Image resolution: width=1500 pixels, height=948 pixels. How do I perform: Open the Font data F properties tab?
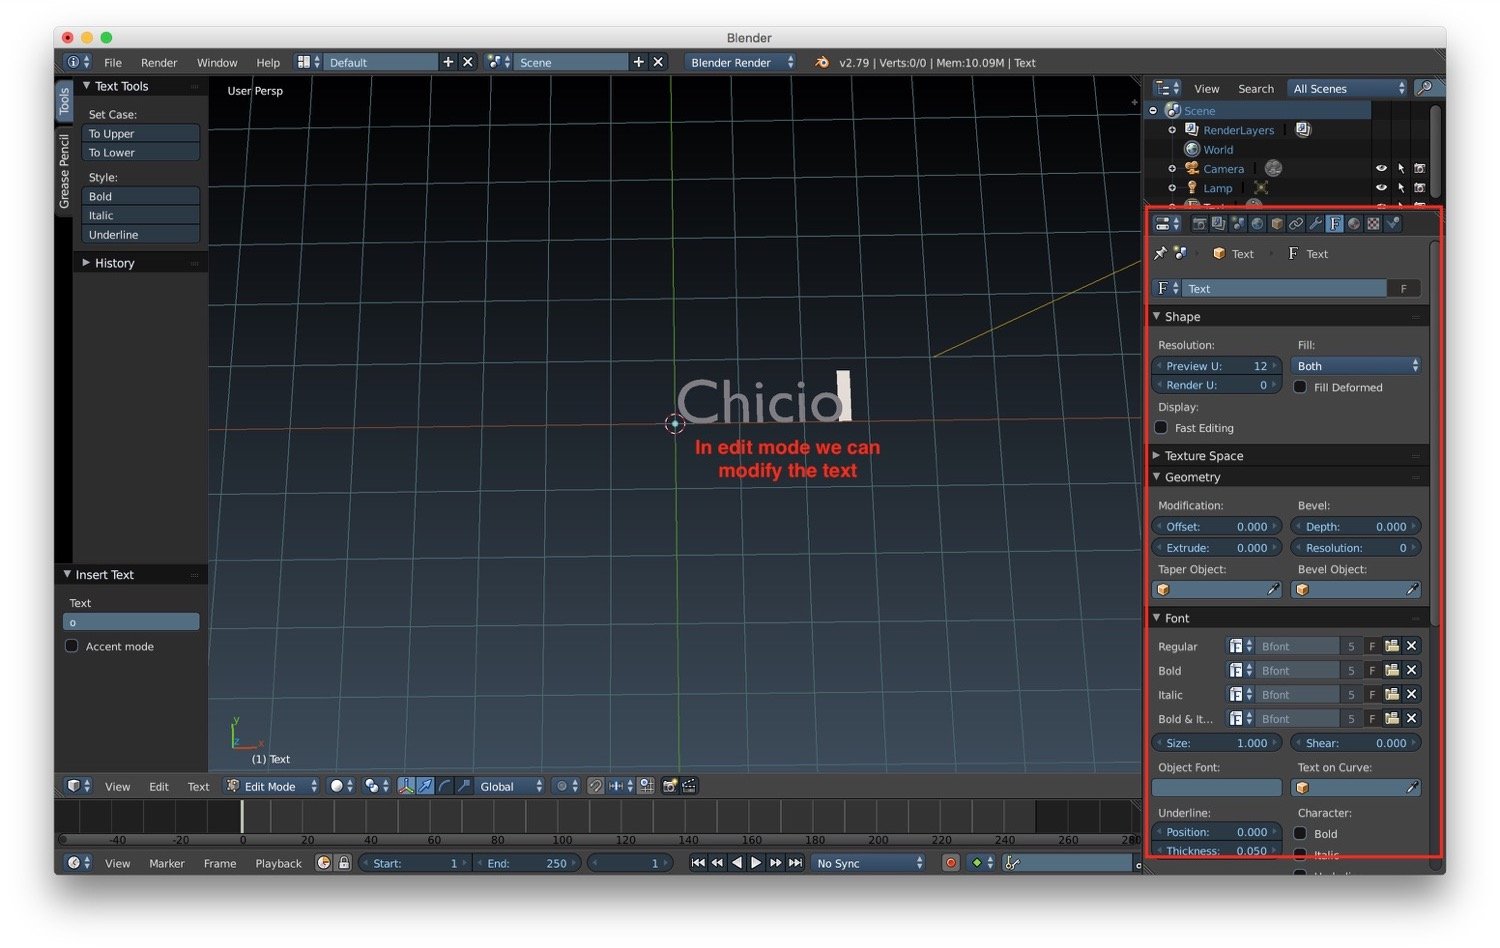[1335, 224]
